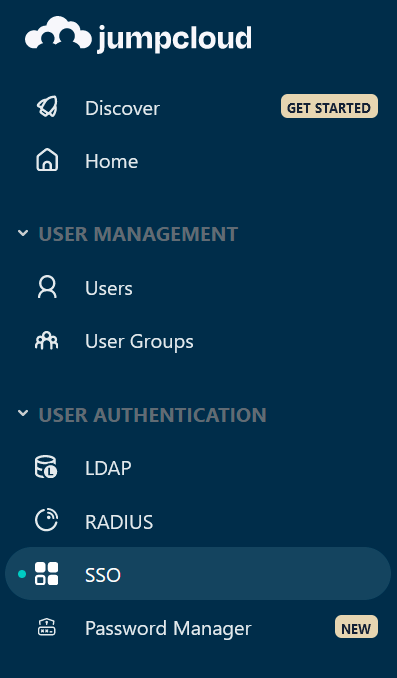Select the SSO label in the sidebar
This screenshot has width=397, height=678.
pyautogui.click(x=103, y=575)
